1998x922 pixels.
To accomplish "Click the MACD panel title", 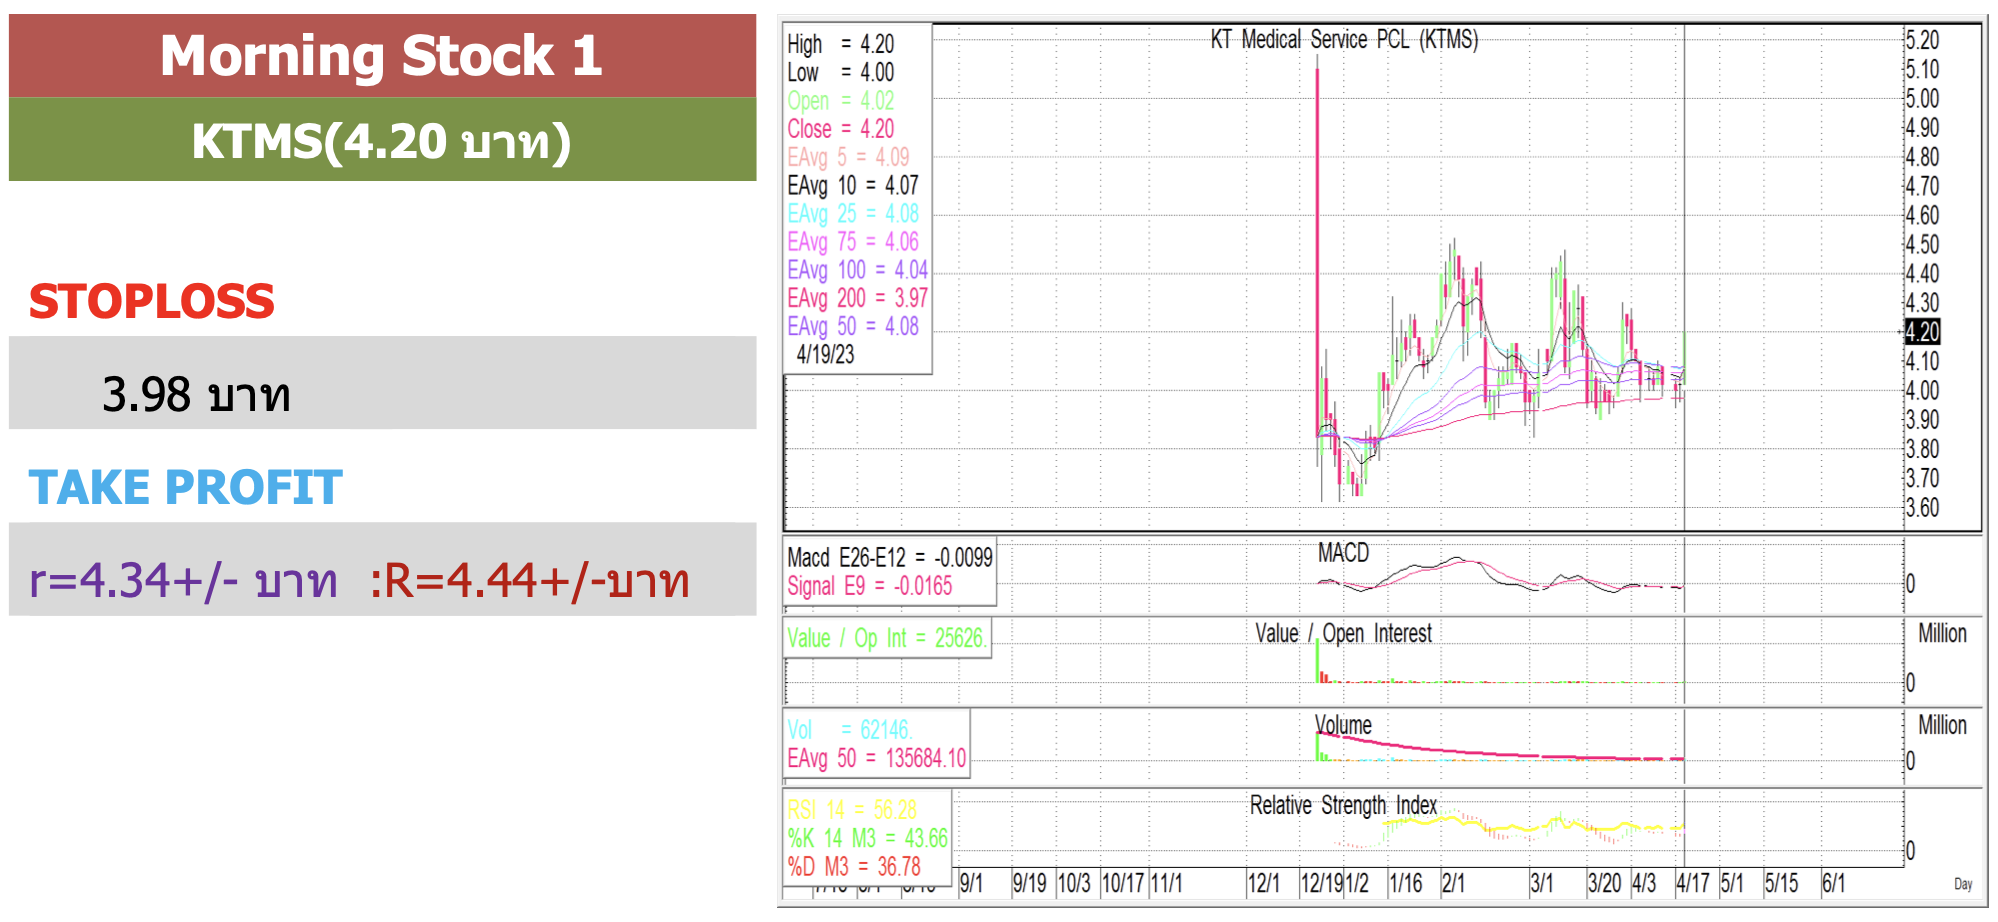I will coord(1343,553).
